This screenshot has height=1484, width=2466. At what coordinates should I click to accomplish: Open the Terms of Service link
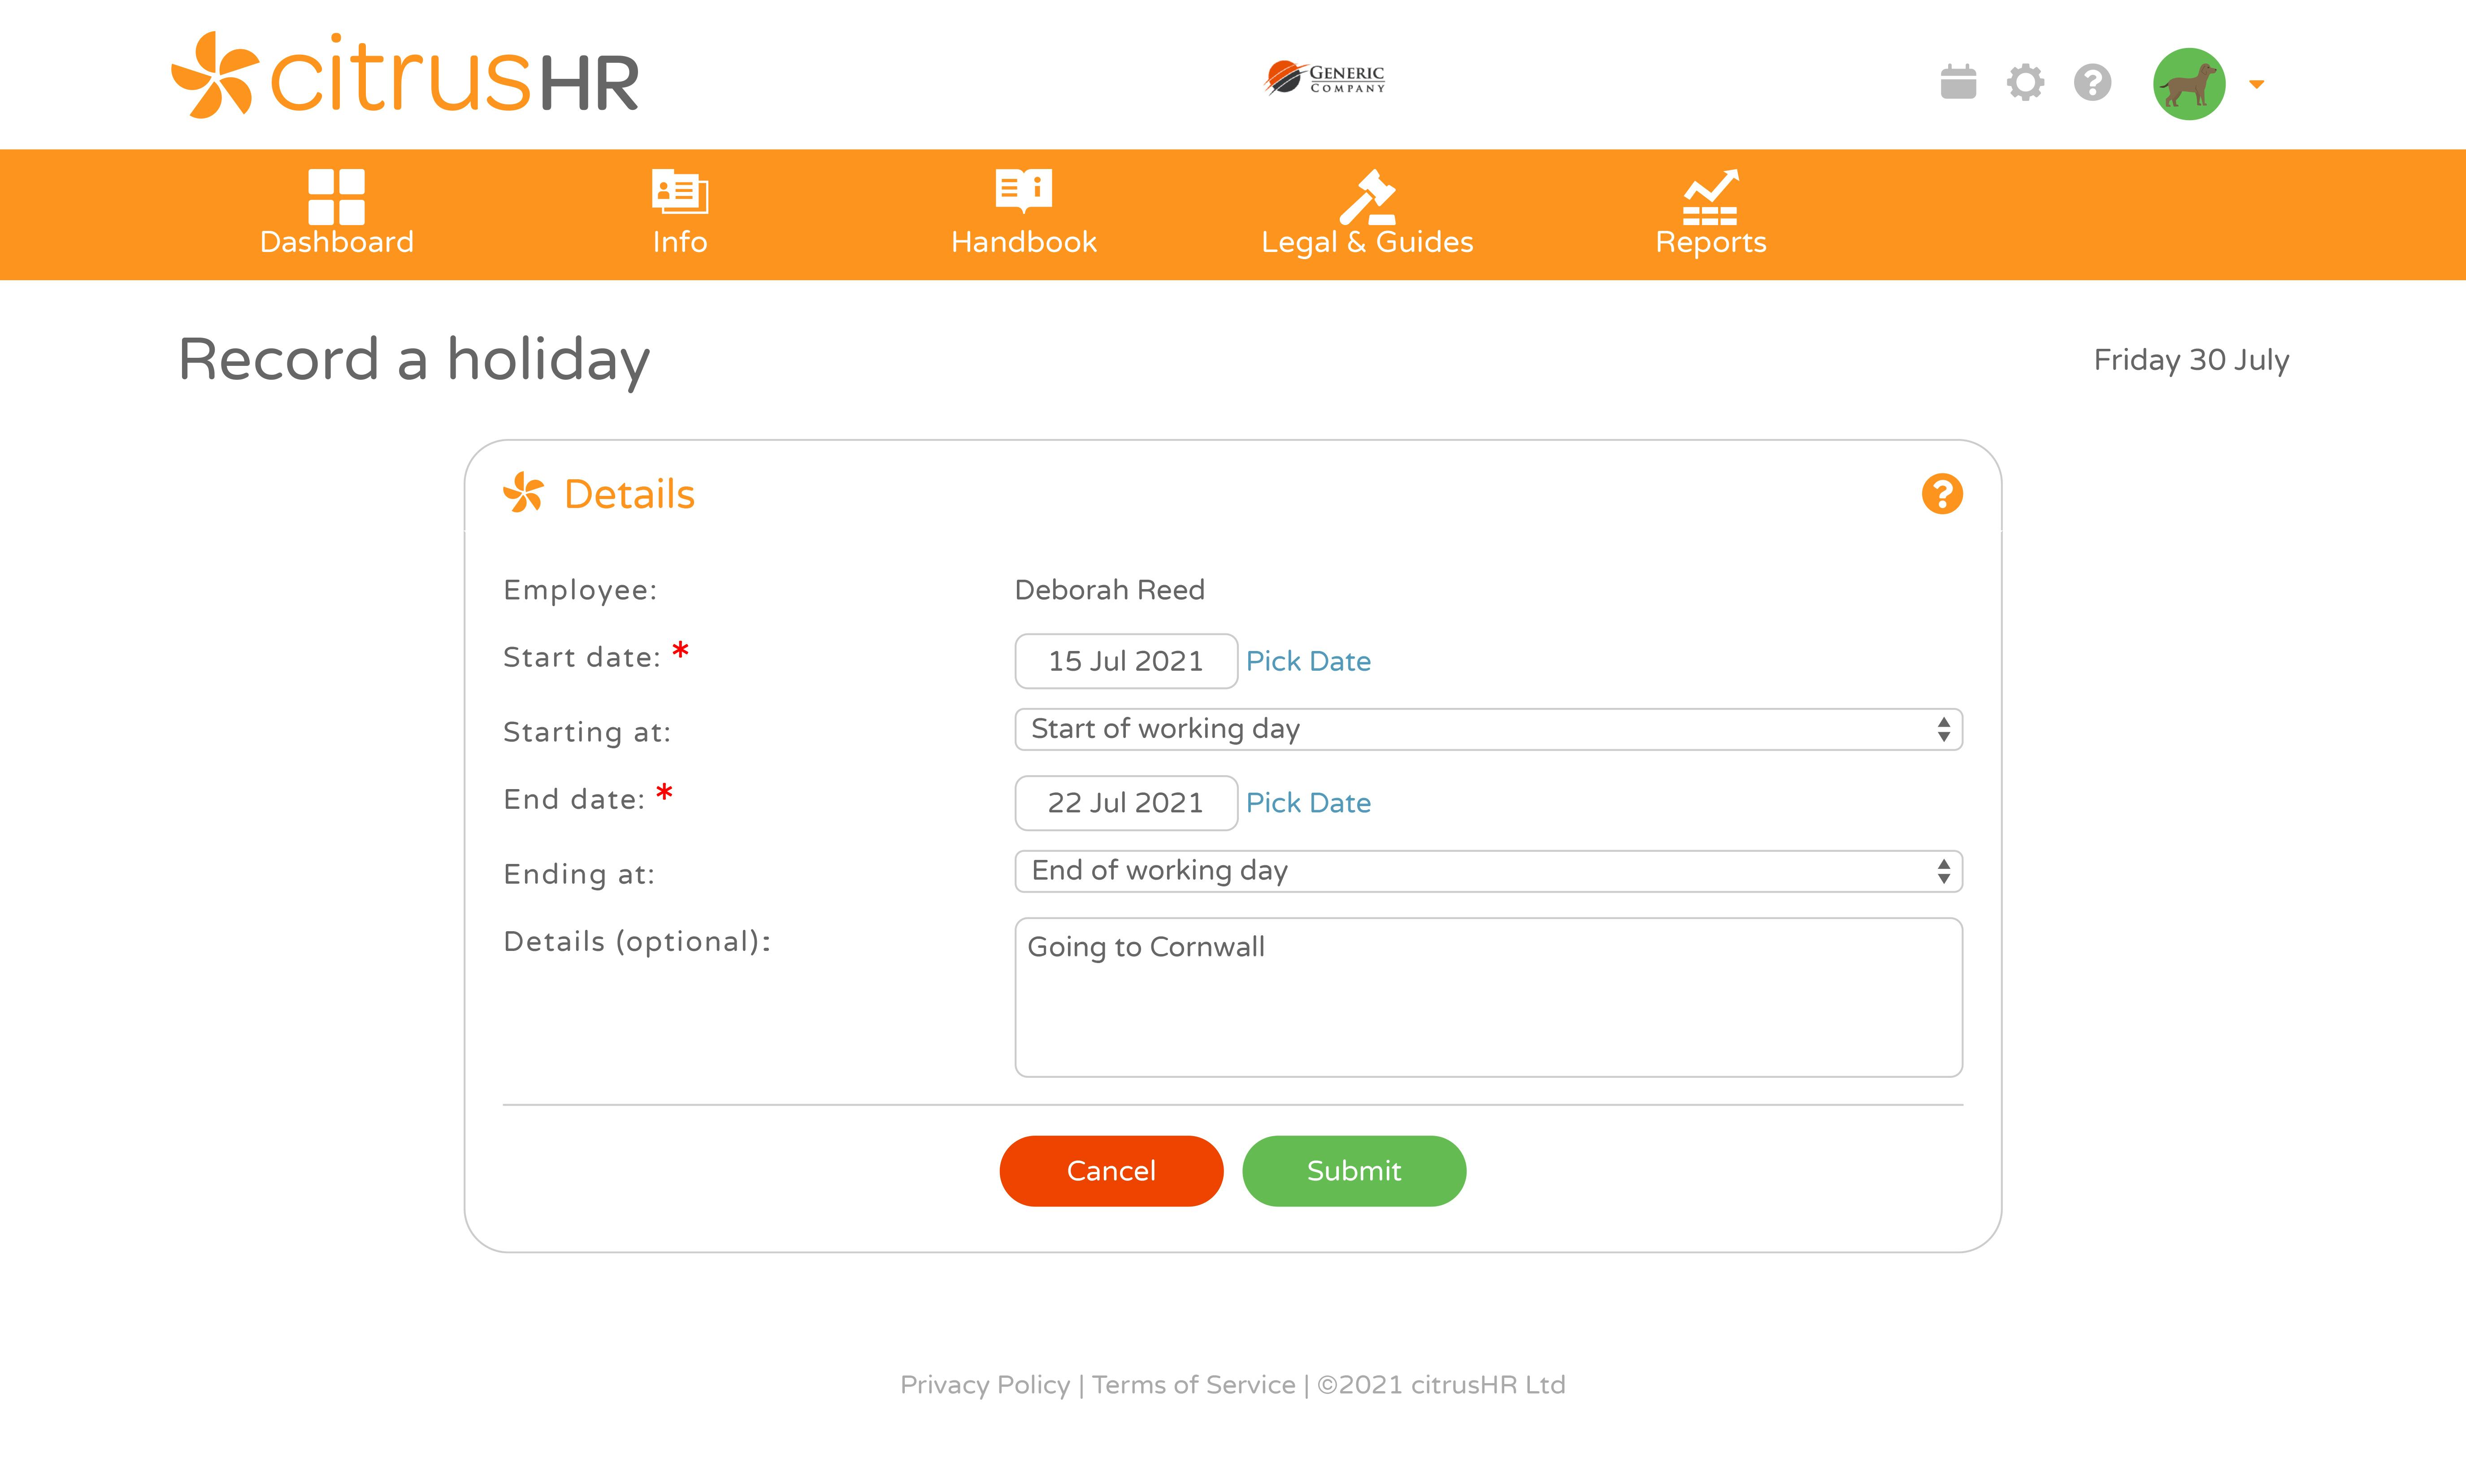[1193, 1385]
